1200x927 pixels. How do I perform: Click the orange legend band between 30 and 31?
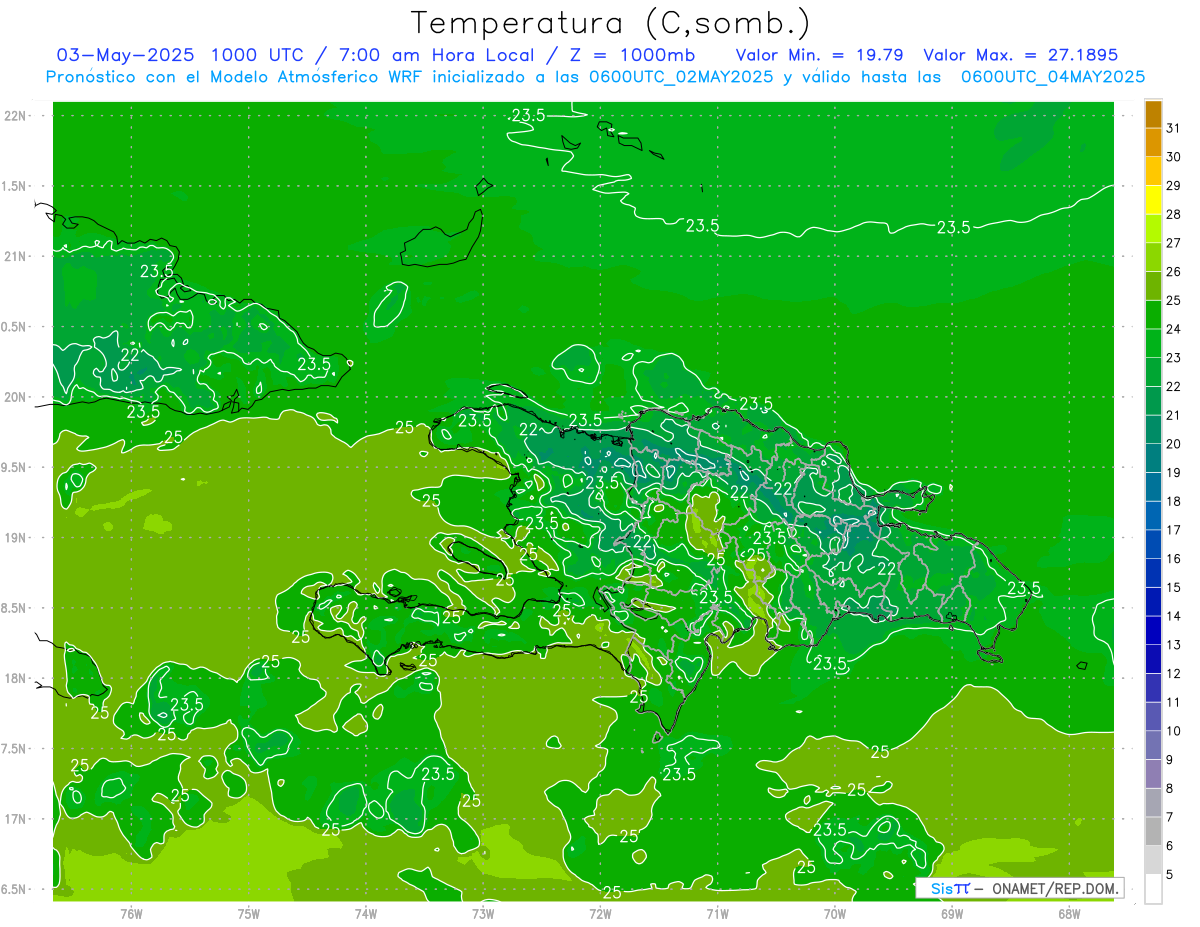(x=1153, y=143)
